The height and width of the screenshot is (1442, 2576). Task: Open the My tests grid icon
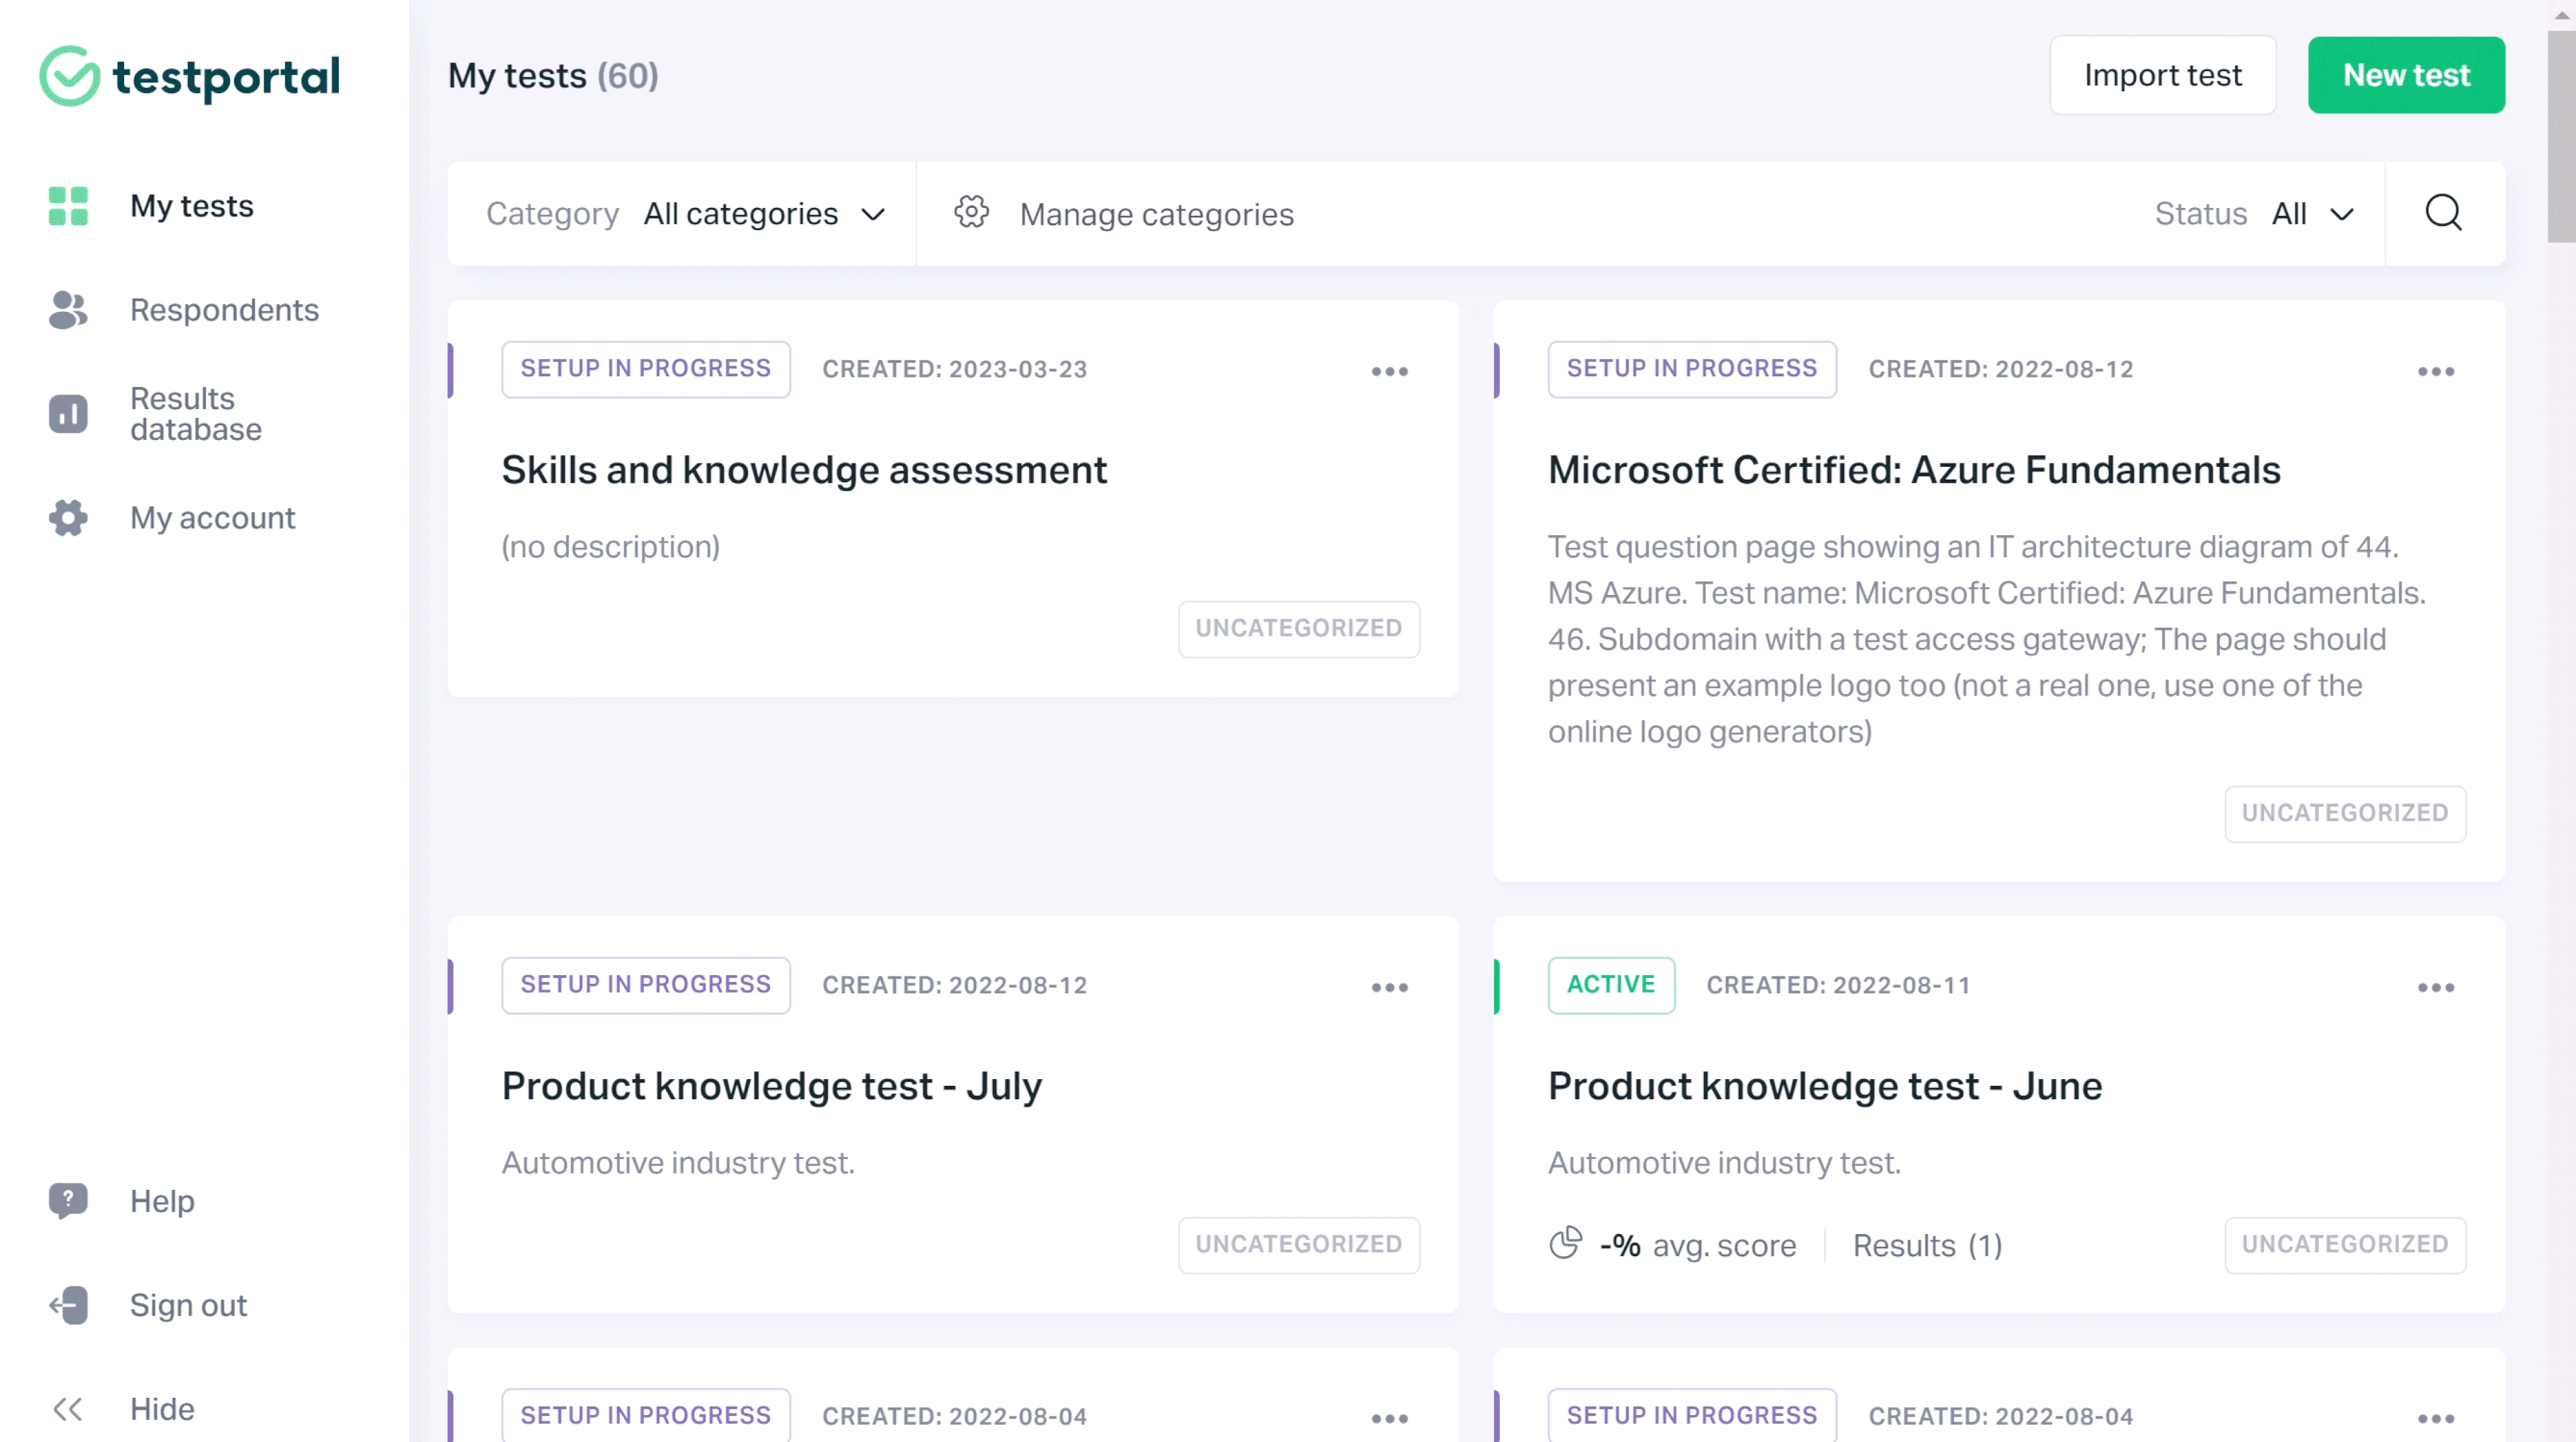click(67, 207)
